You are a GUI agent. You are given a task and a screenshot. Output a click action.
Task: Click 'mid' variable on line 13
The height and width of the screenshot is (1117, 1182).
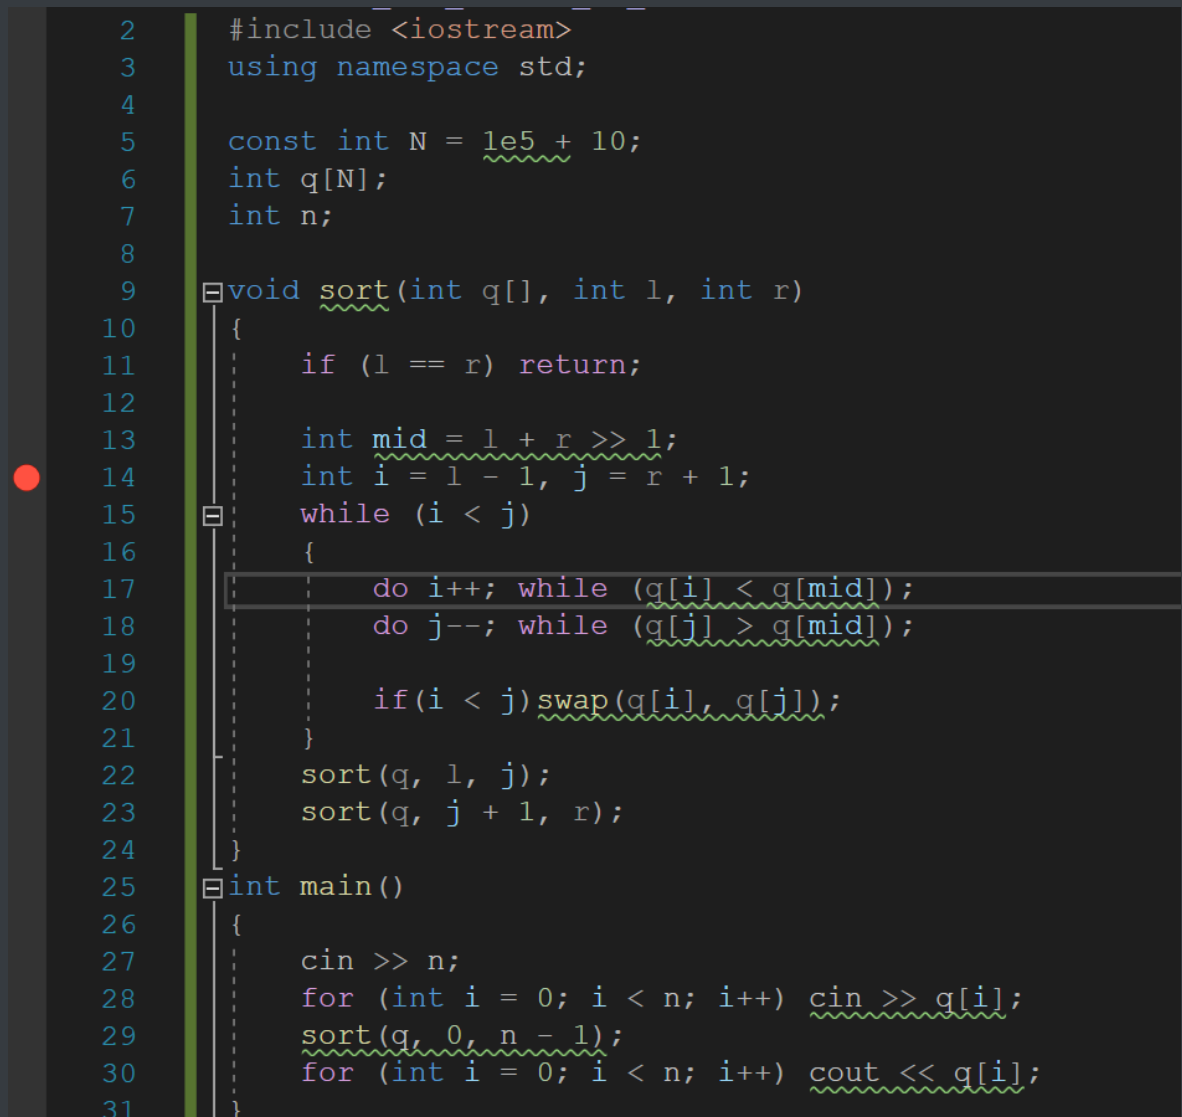tap(400, 439)
